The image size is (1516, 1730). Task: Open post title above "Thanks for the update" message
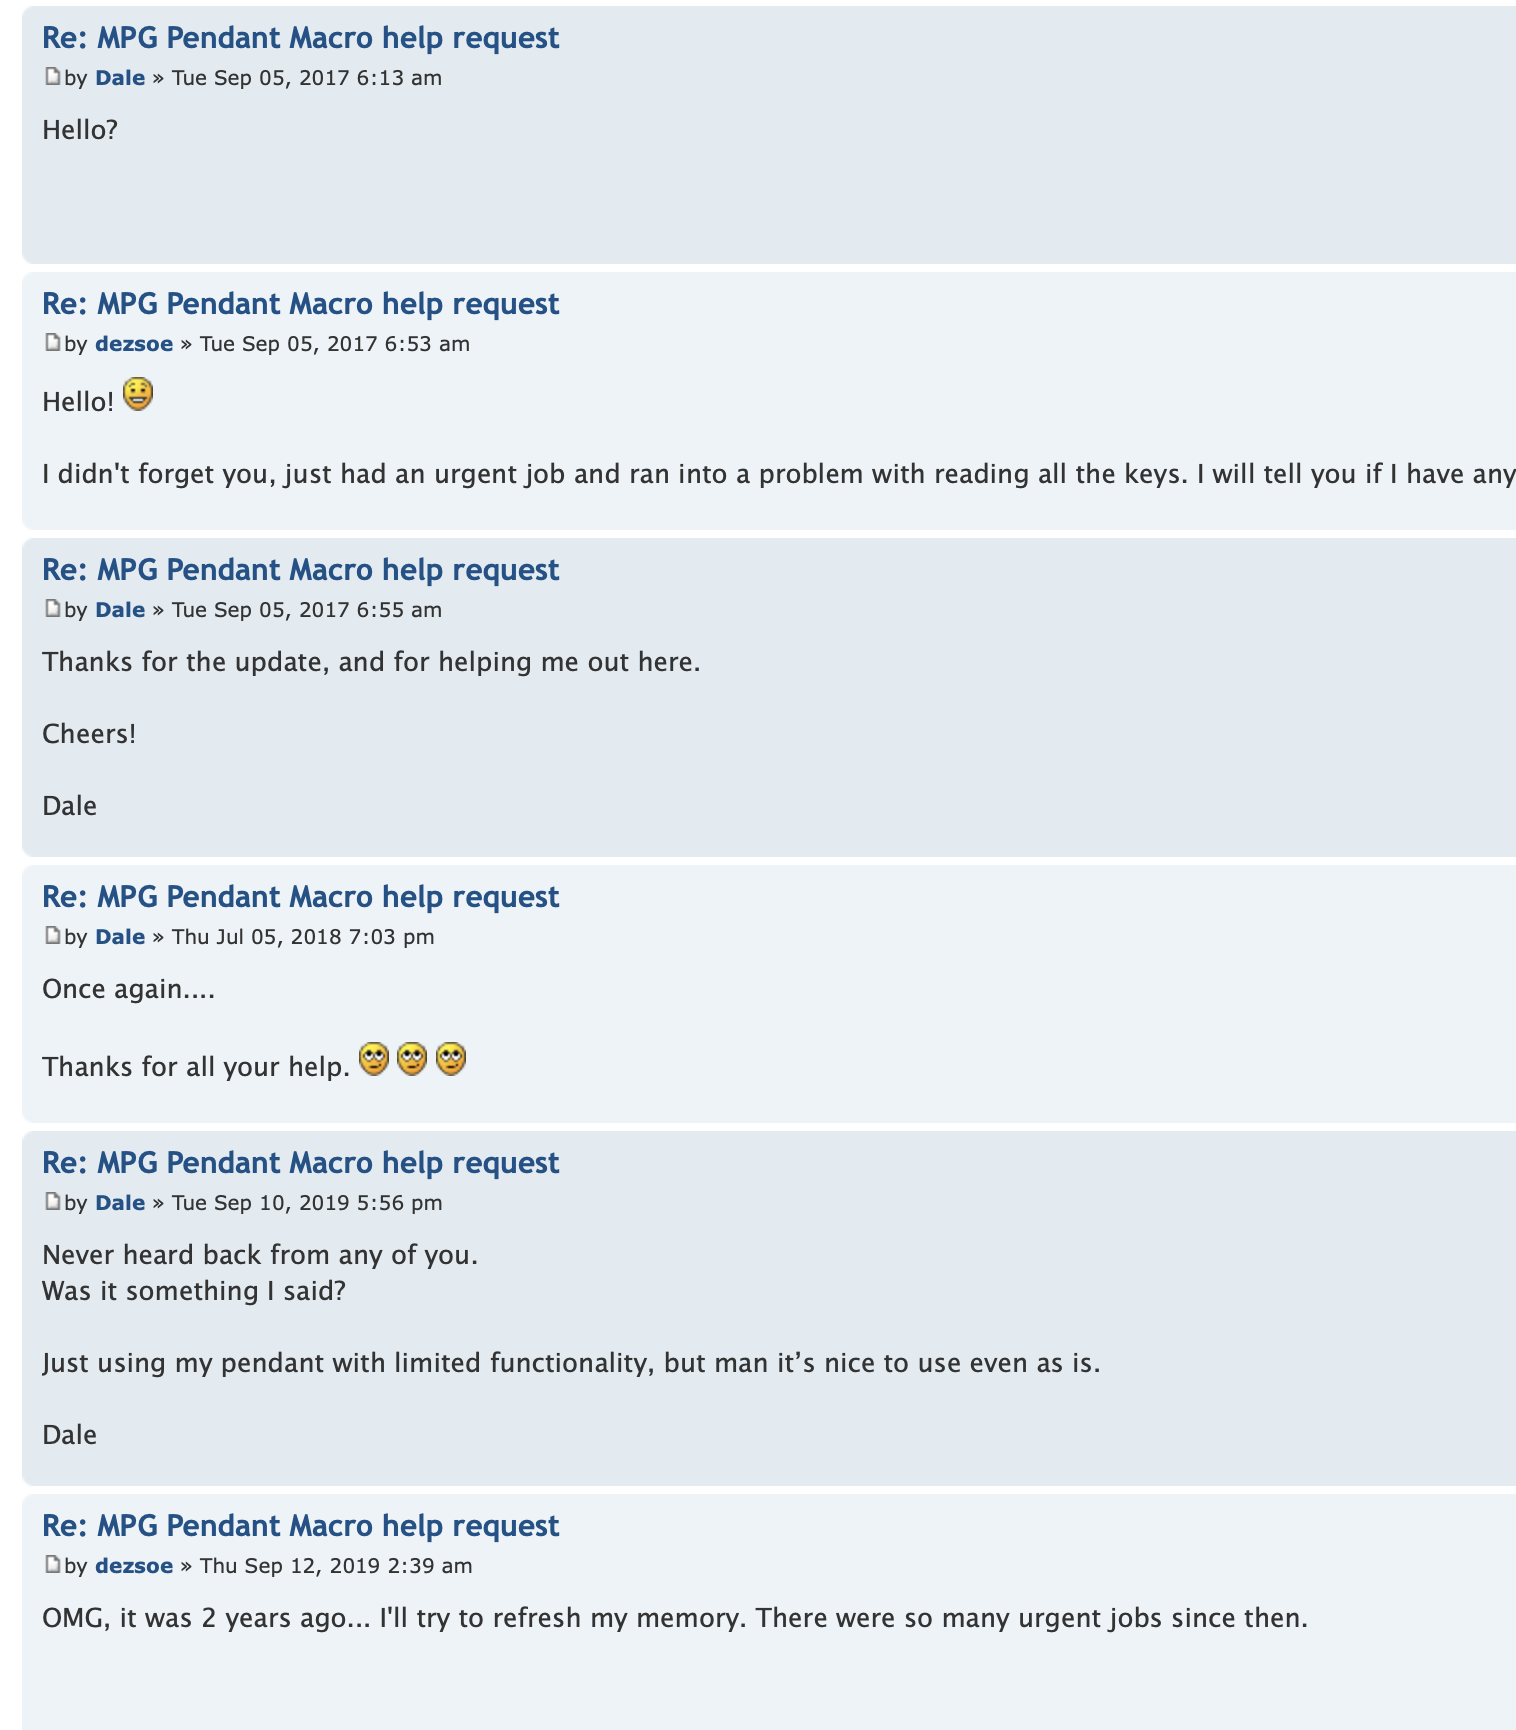click(301, 570)
